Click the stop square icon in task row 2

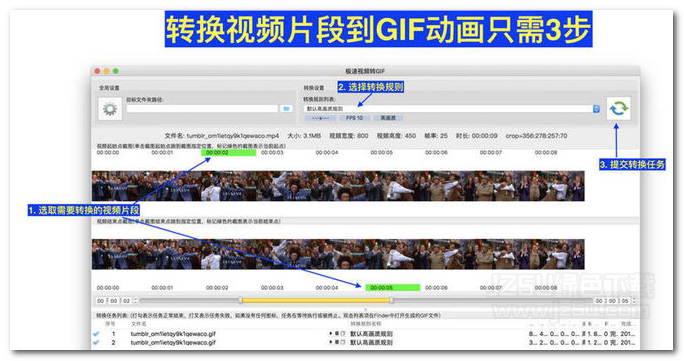336,343
